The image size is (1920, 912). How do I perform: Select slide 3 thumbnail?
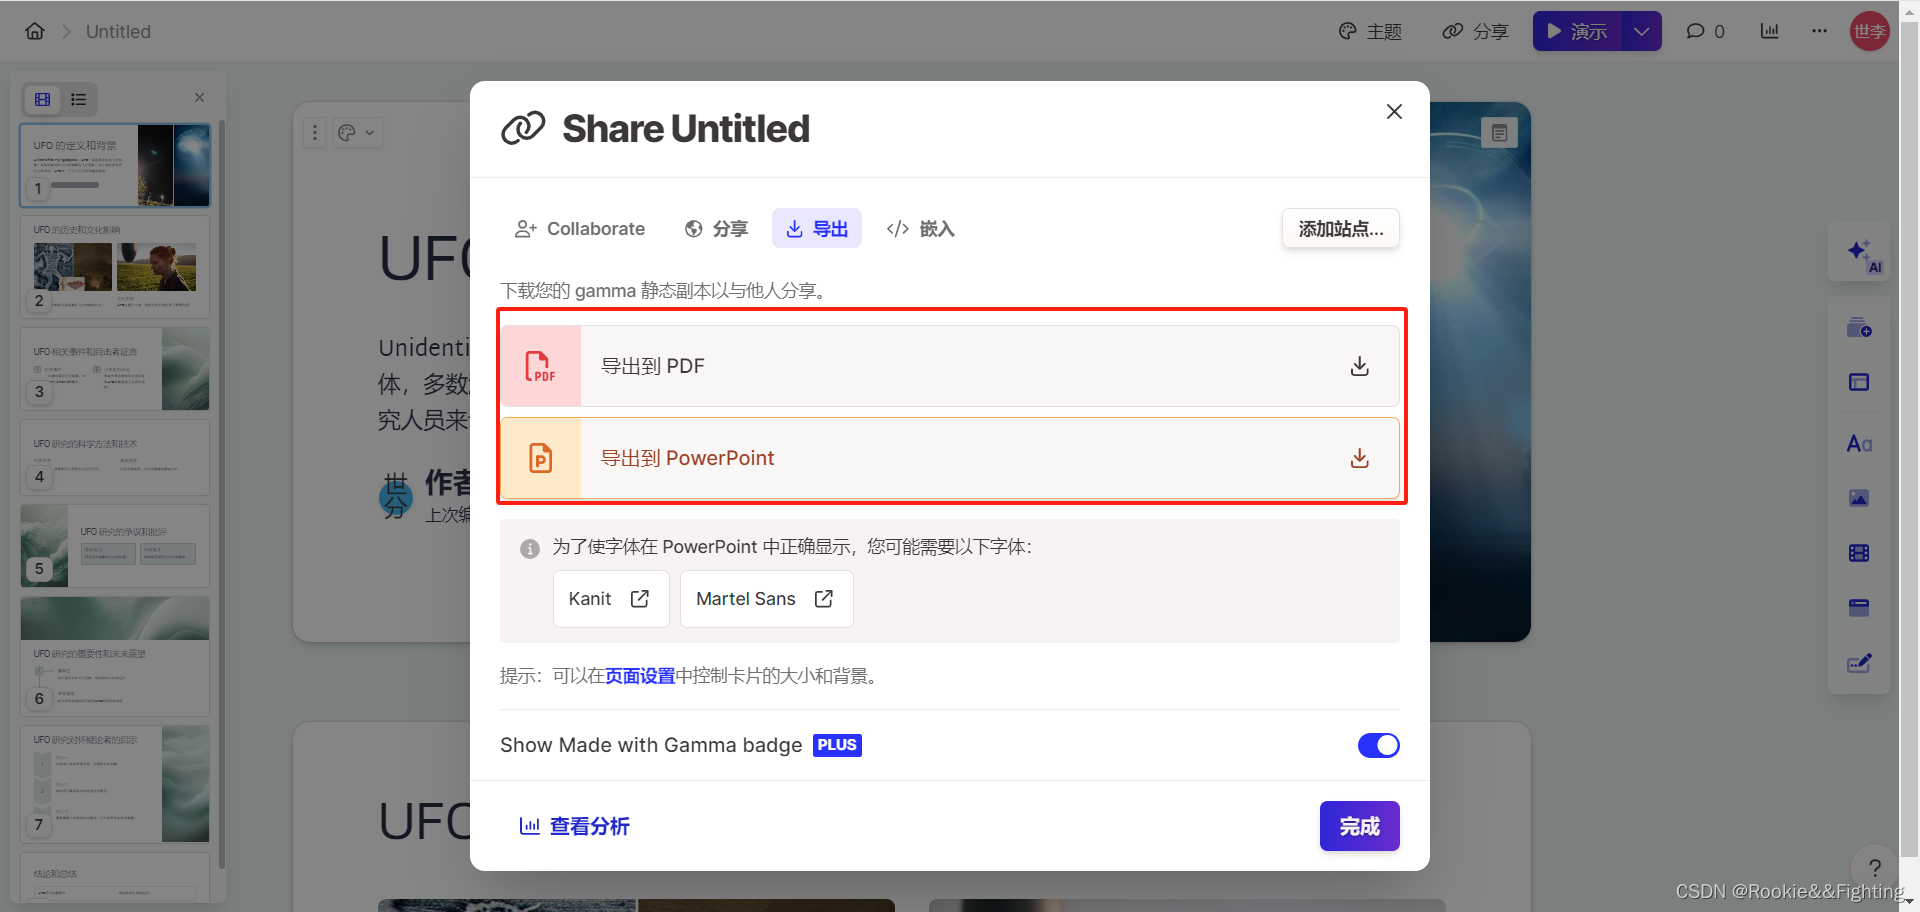[115, 369]
